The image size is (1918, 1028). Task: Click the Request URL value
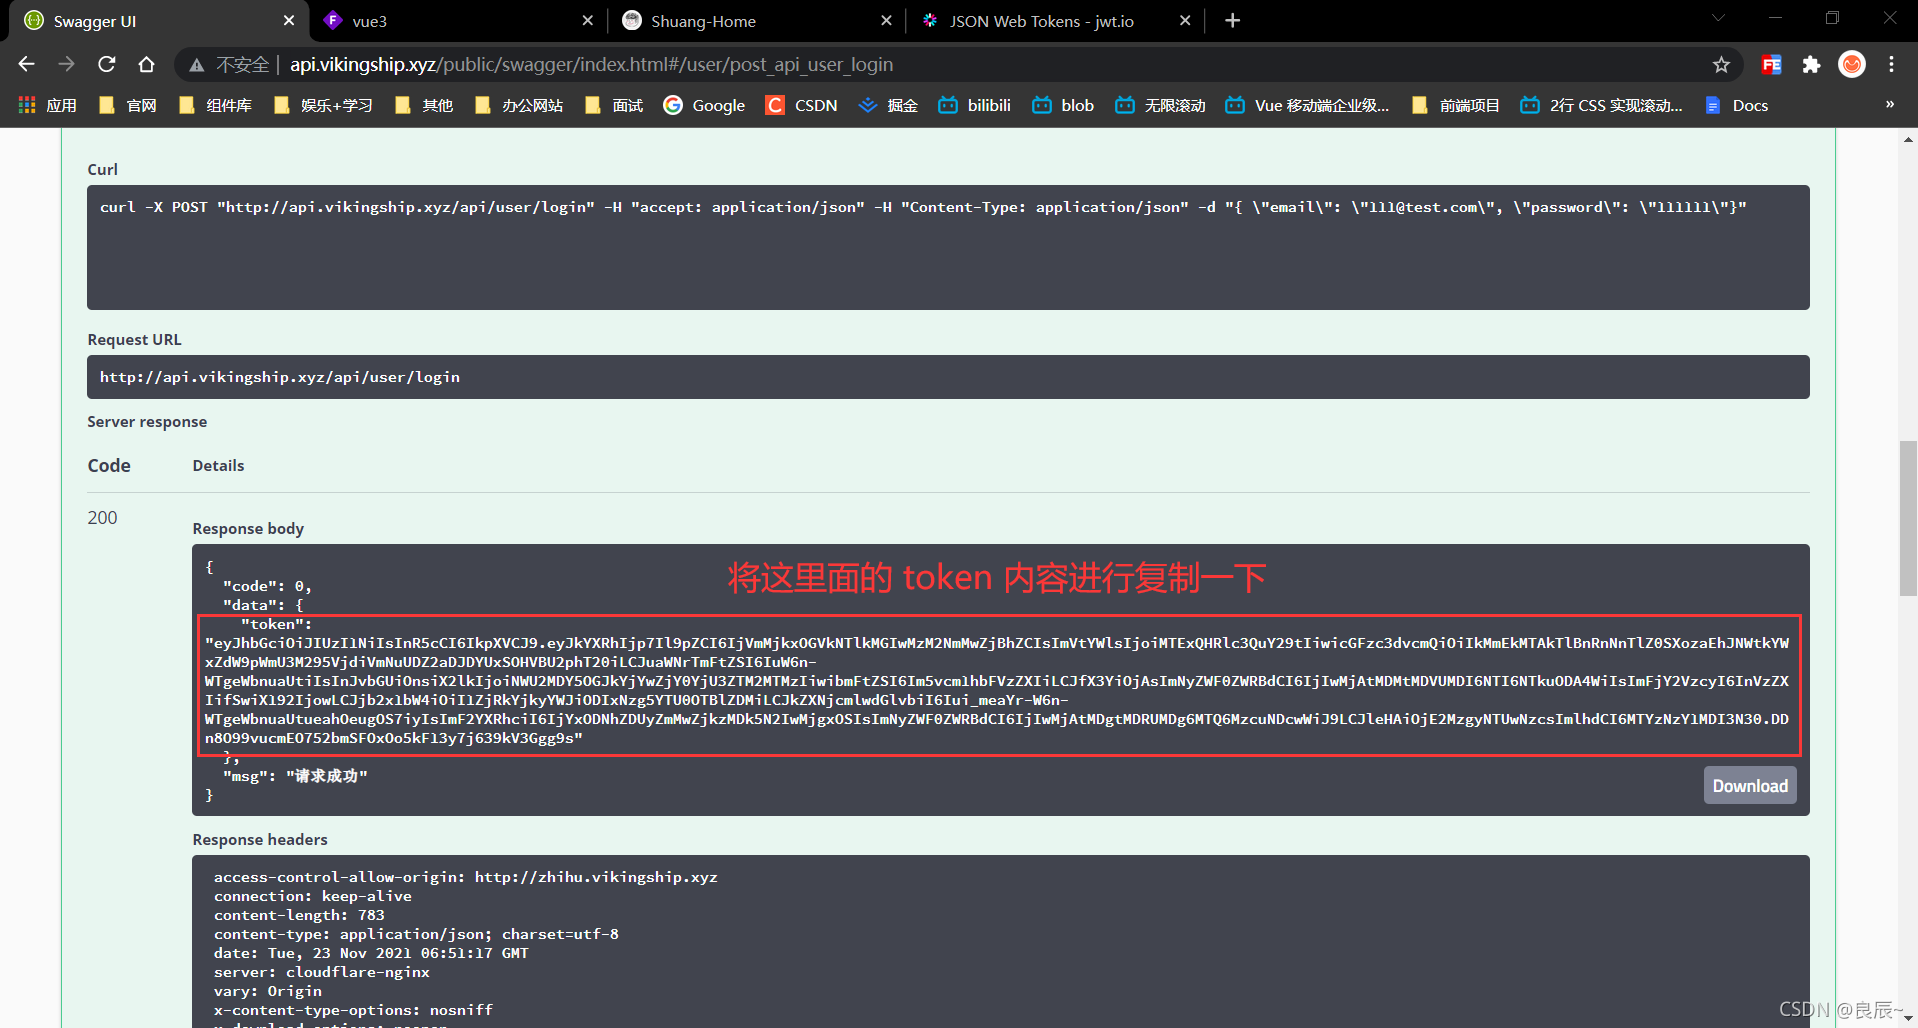point(280,377)
